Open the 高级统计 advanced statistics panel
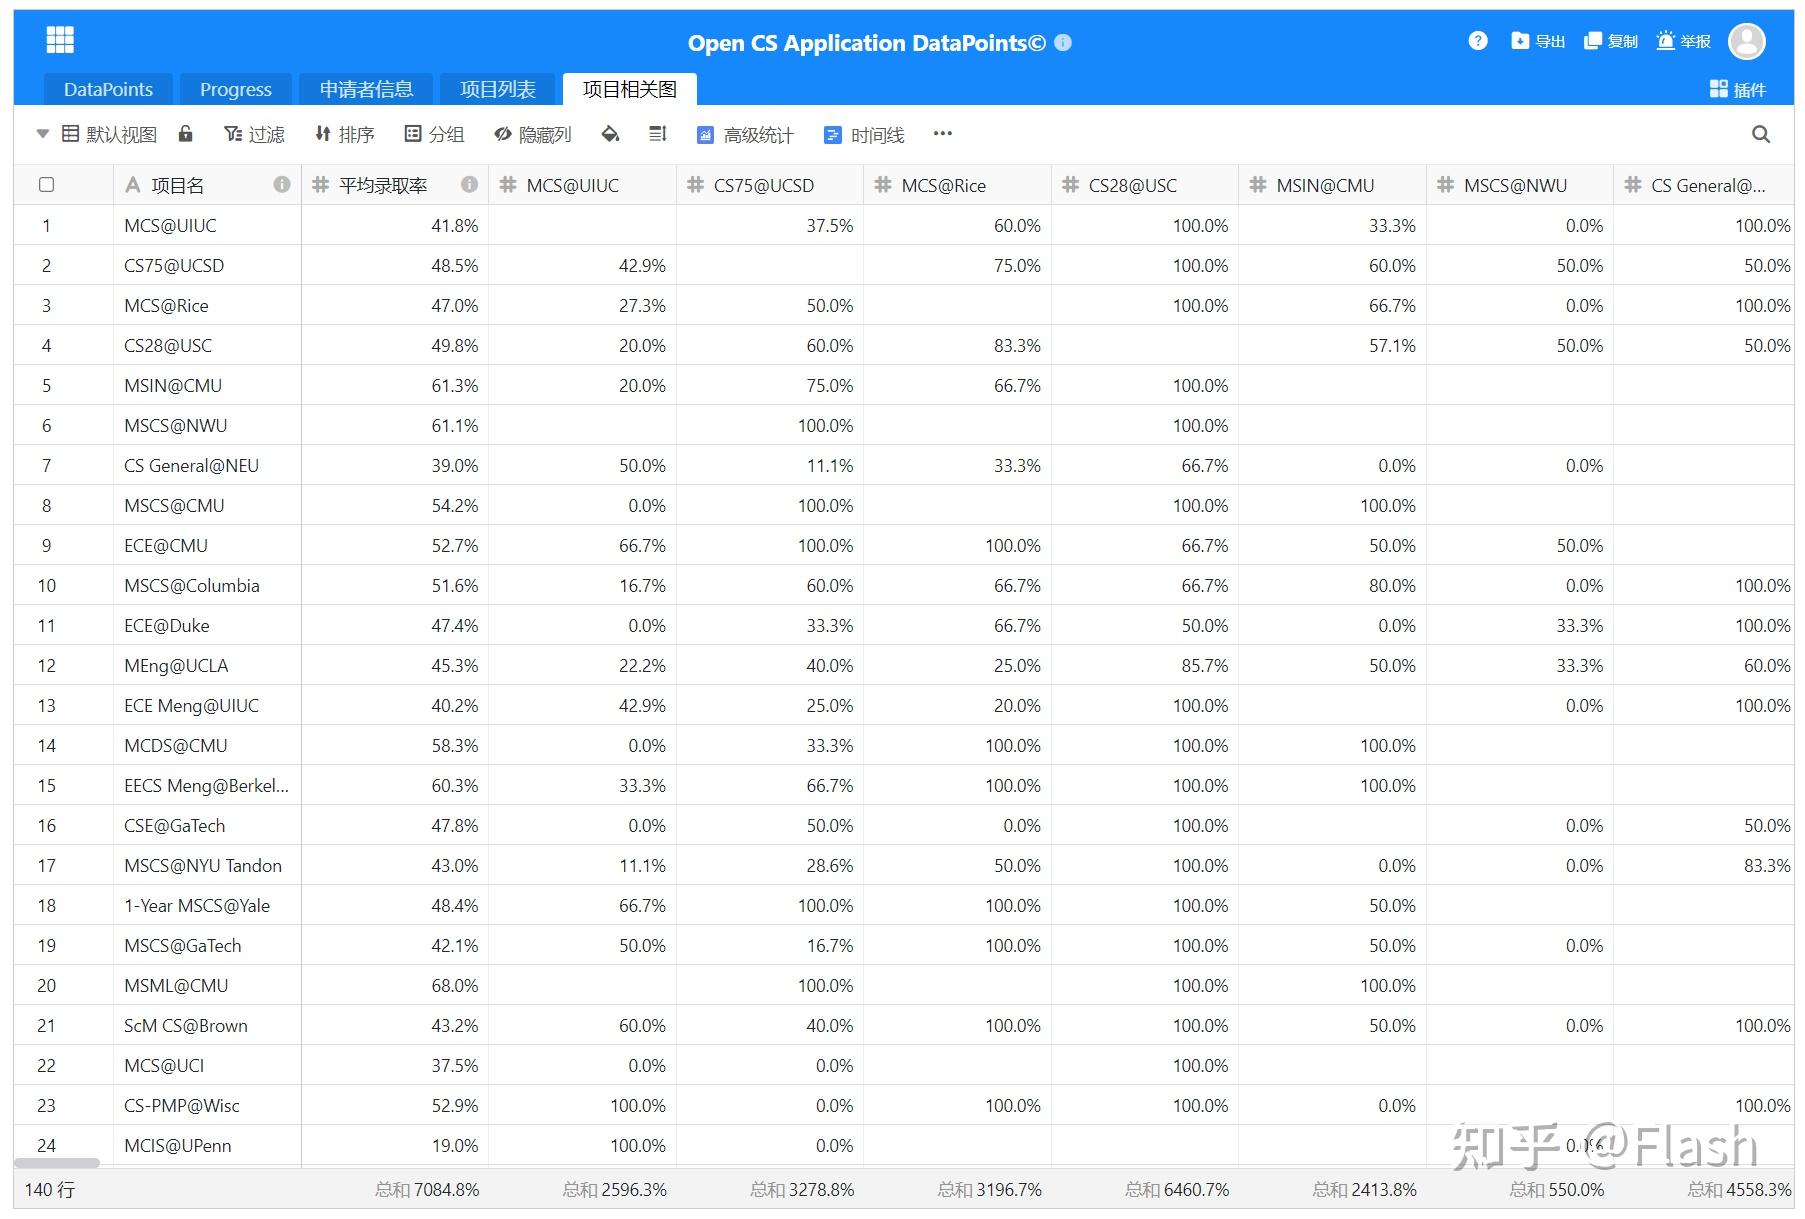1805x1219 pixels. point(747,134)
